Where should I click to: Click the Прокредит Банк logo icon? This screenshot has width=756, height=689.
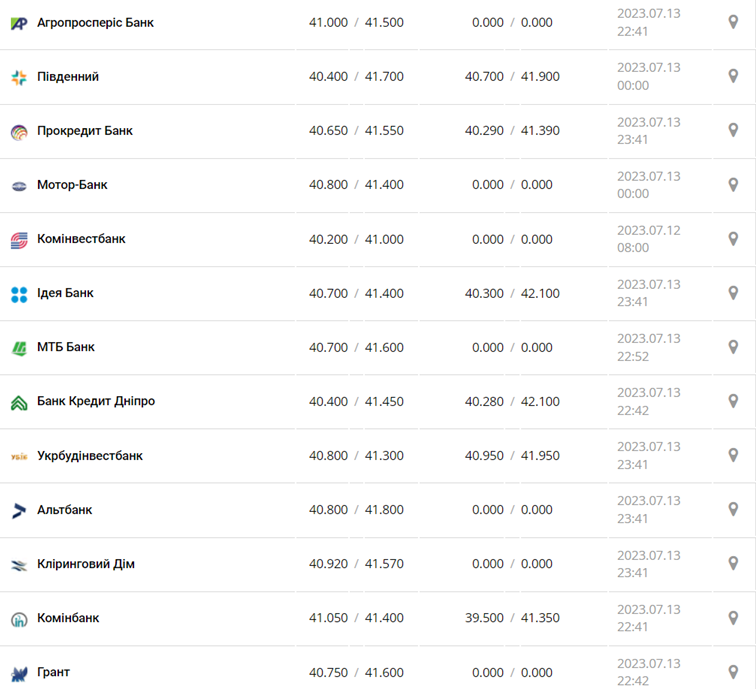click(x=19, y=132)
